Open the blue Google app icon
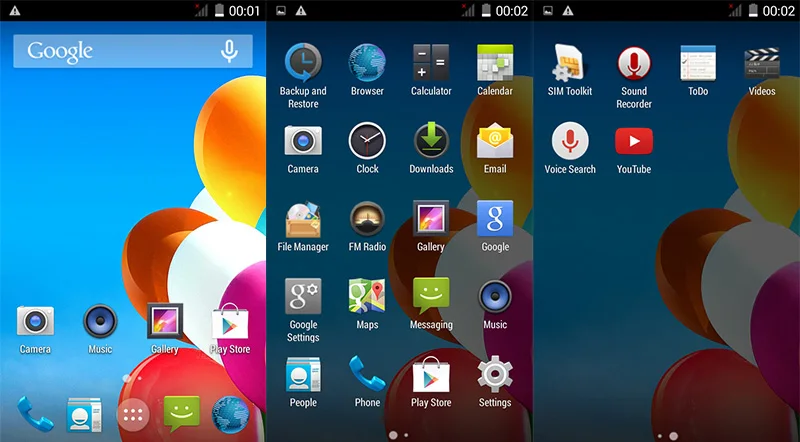800x442 pixels. [x=495, y=218]
